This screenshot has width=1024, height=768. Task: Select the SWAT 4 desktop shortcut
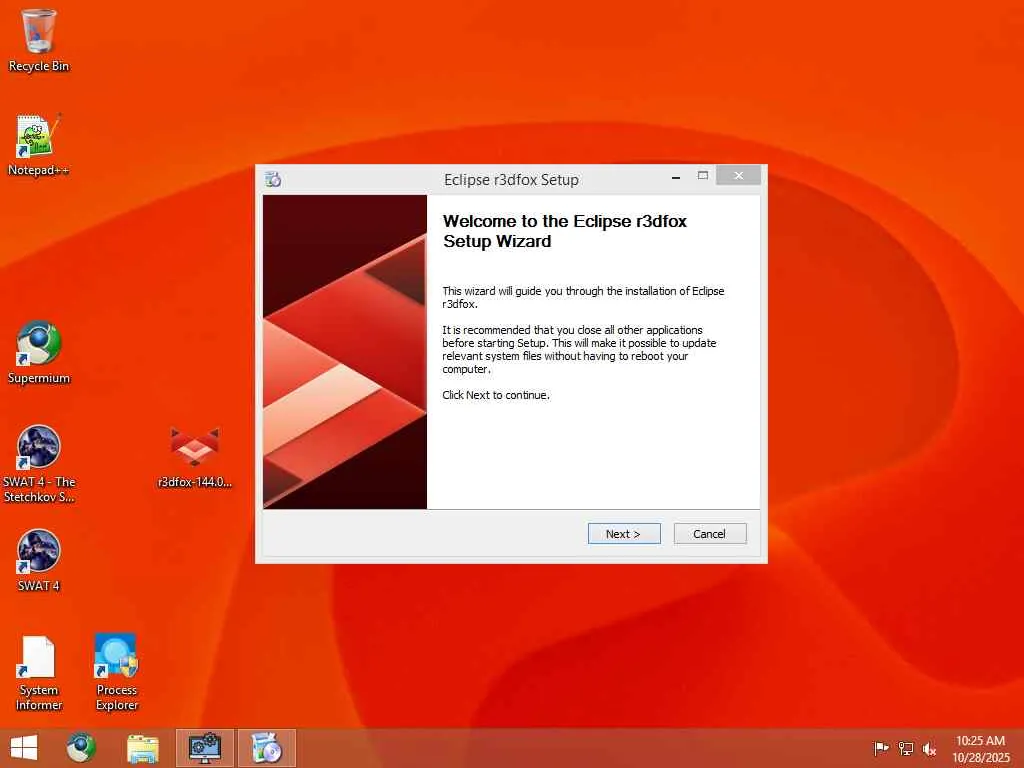pos(39,560)
